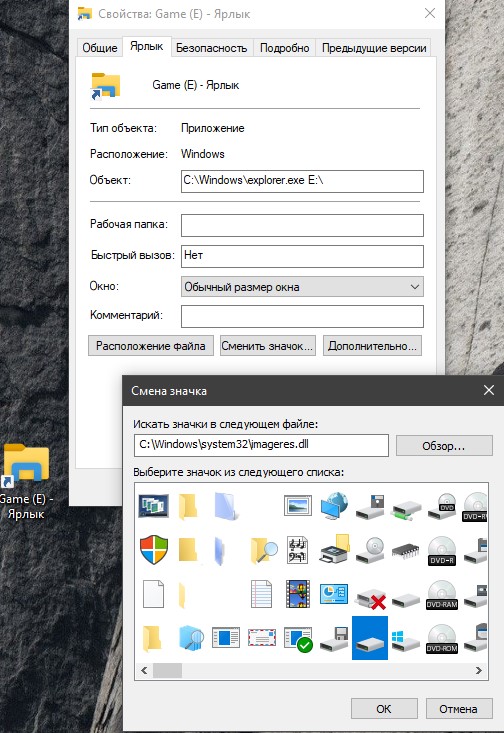
Task: Go to the Предыдущие версии tab
Action: click(374, 48)
